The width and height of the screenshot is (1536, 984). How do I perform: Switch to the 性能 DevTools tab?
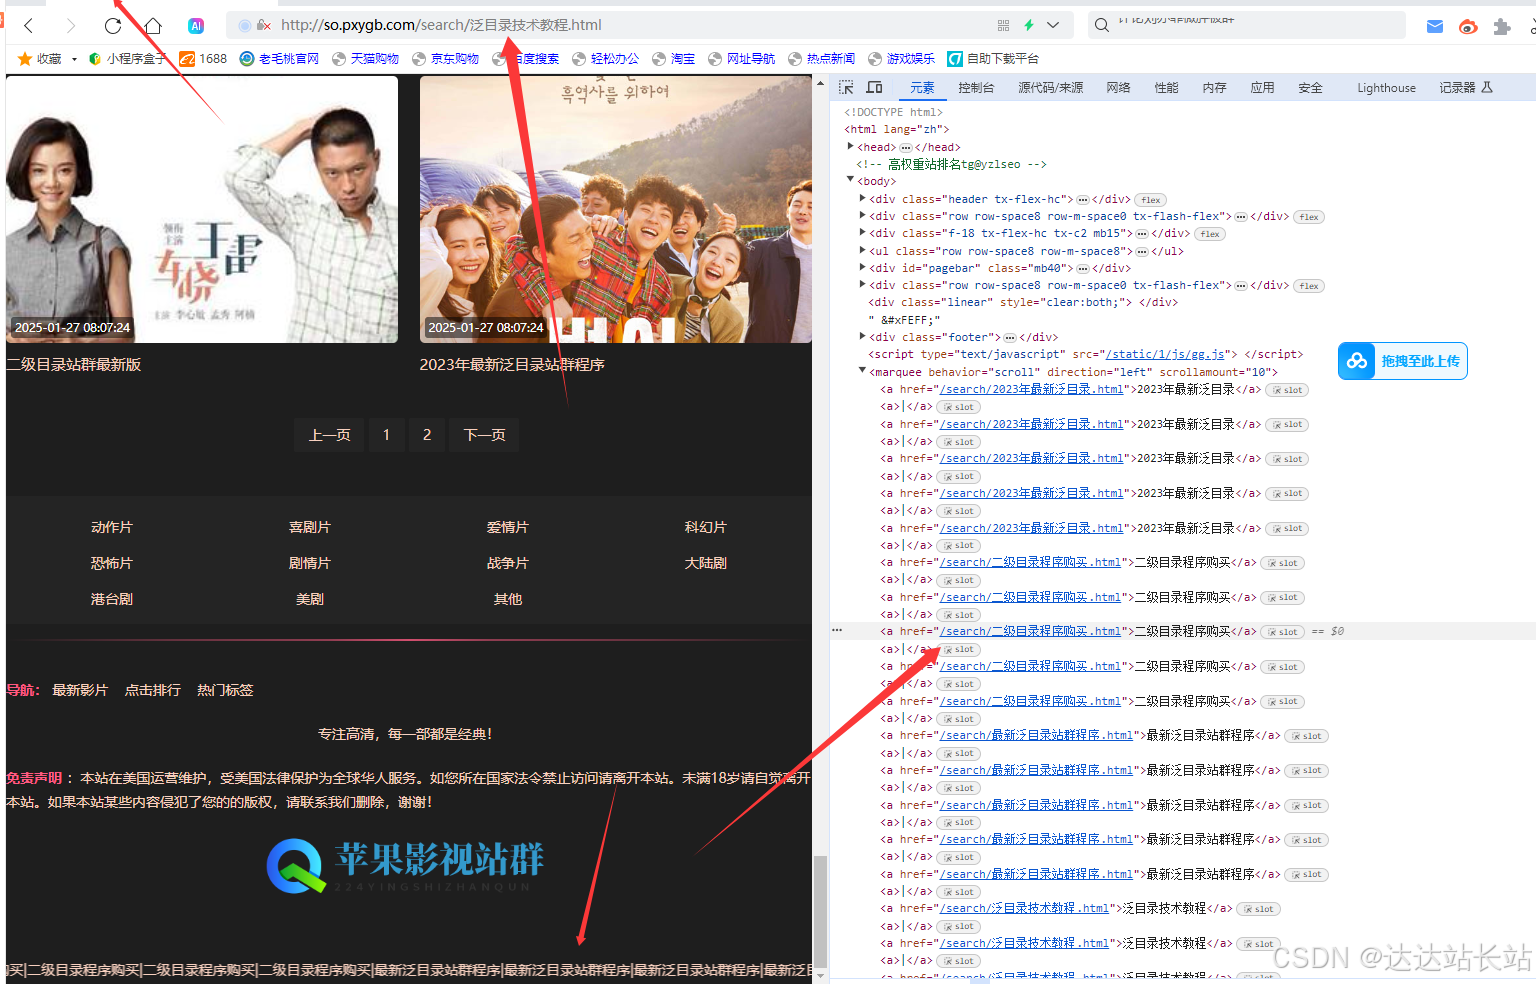1166,88
